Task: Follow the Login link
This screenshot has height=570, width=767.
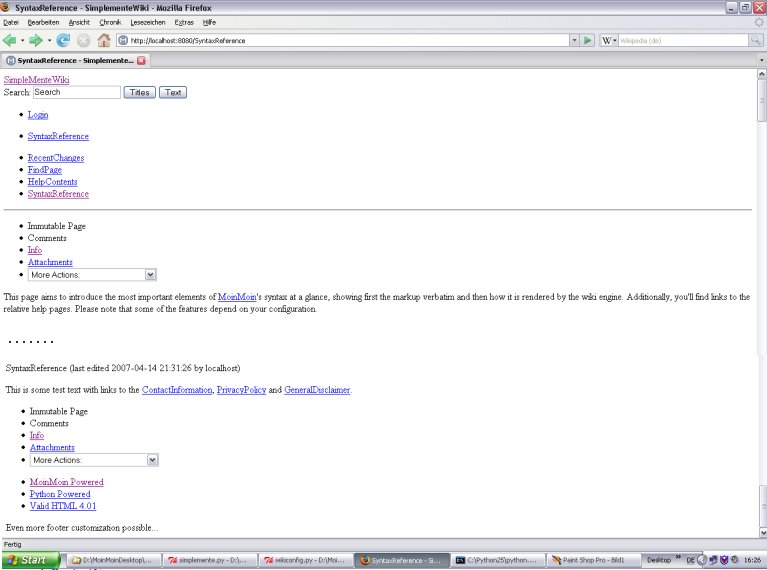Action: (x=37, y=115)
